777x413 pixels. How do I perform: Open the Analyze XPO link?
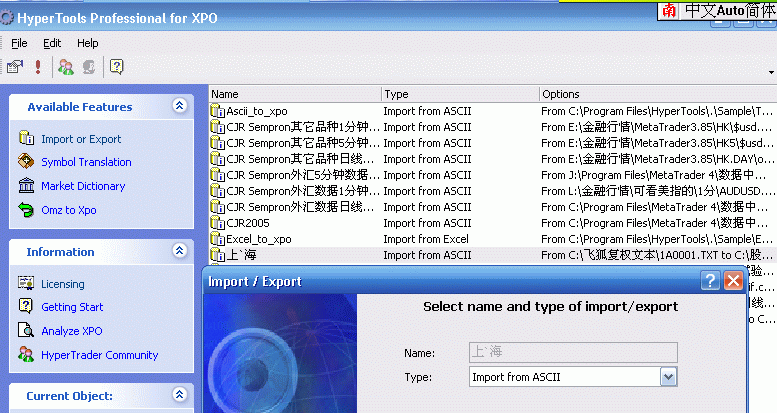coord(72,331)
